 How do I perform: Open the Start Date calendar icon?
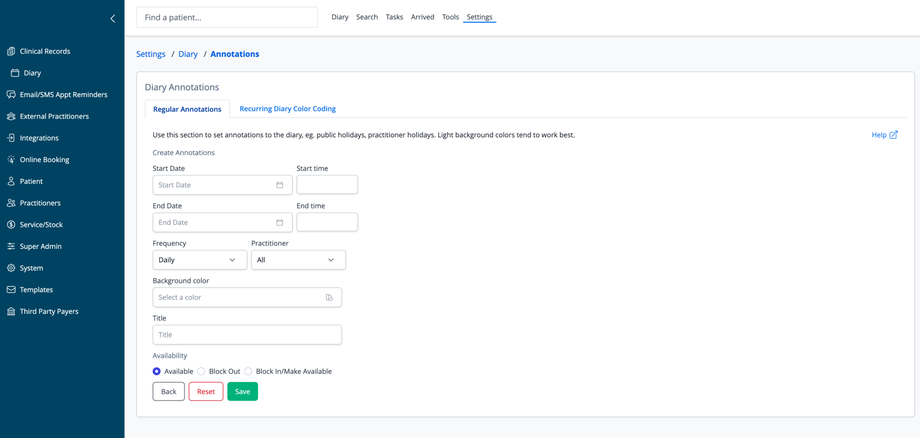click(279, 185)
